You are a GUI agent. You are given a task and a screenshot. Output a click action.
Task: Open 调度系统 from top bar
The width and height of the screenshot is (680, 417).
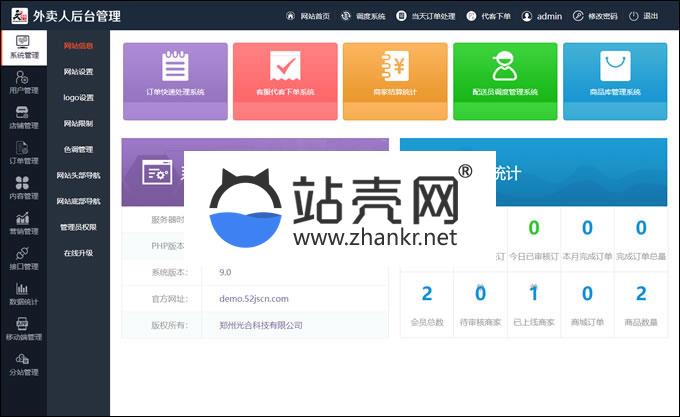[362, 17]
